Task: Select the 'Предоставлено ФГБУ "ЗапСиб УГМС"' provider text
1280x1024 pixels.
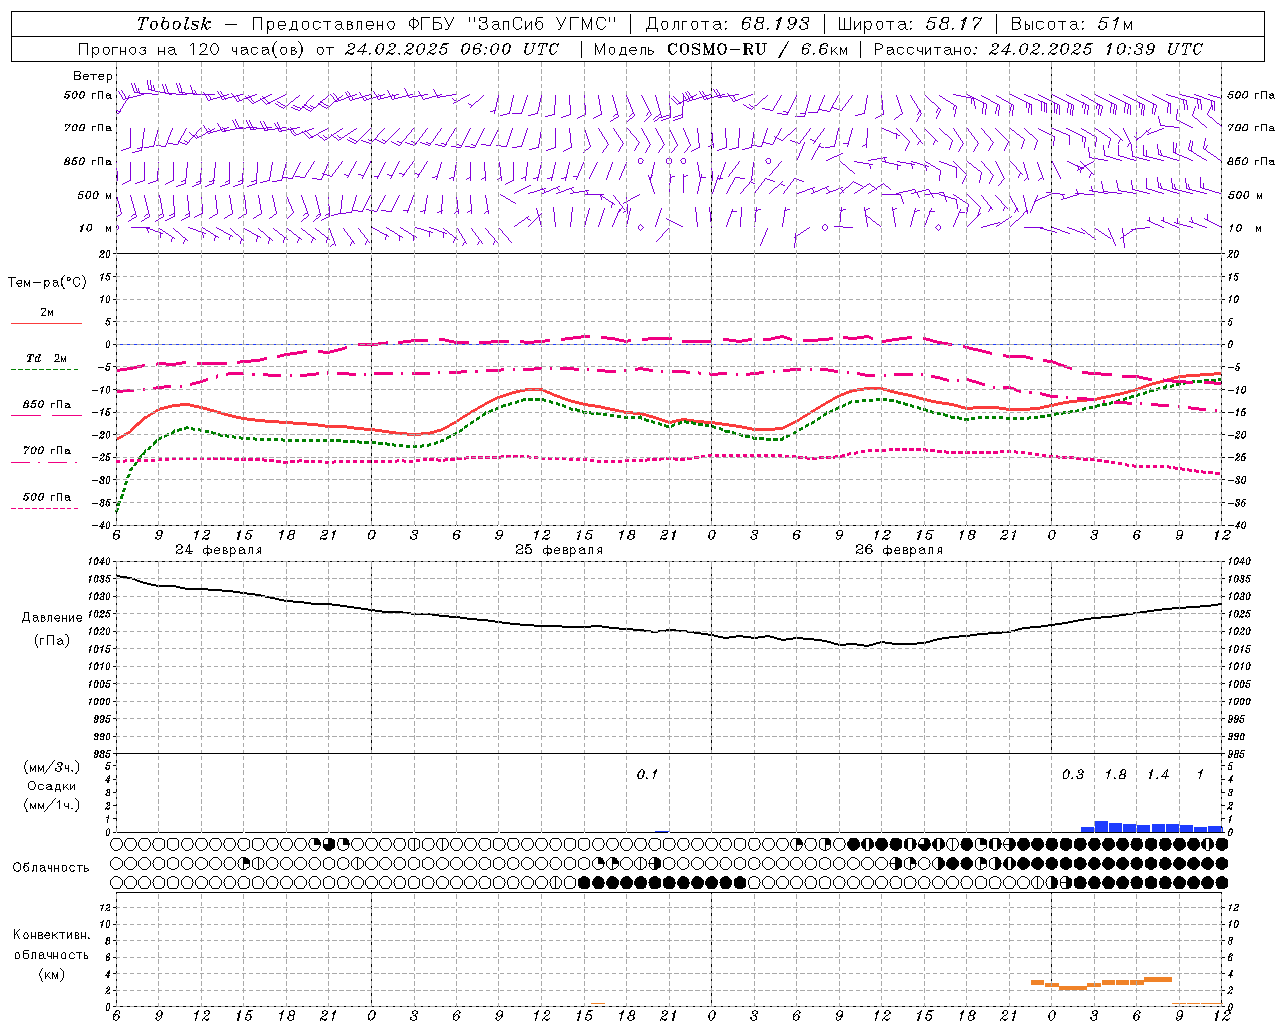Action: coord(434,24)
